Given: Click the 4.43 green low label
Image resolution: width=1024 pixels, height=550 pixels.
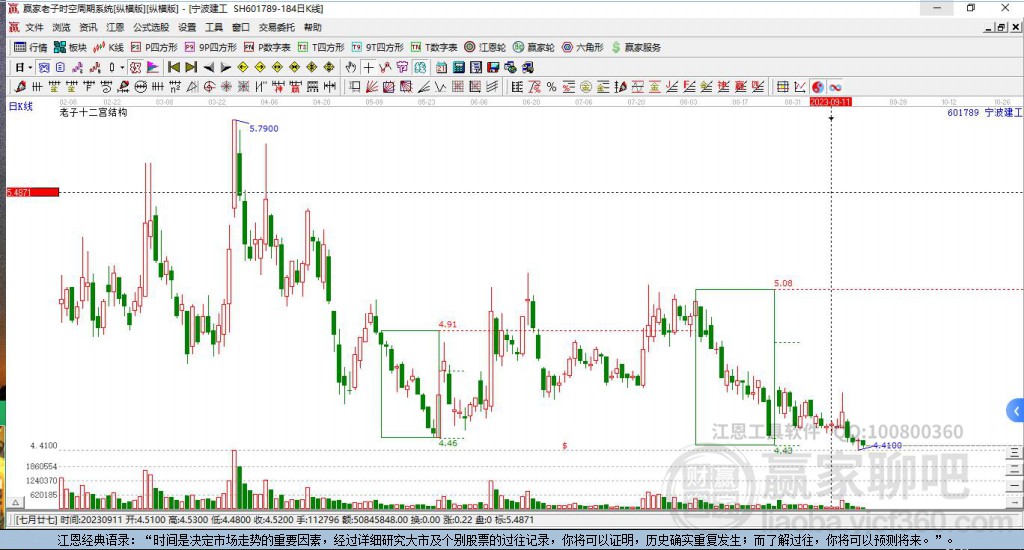Looking at the screenshot, I should coord(783,450).
